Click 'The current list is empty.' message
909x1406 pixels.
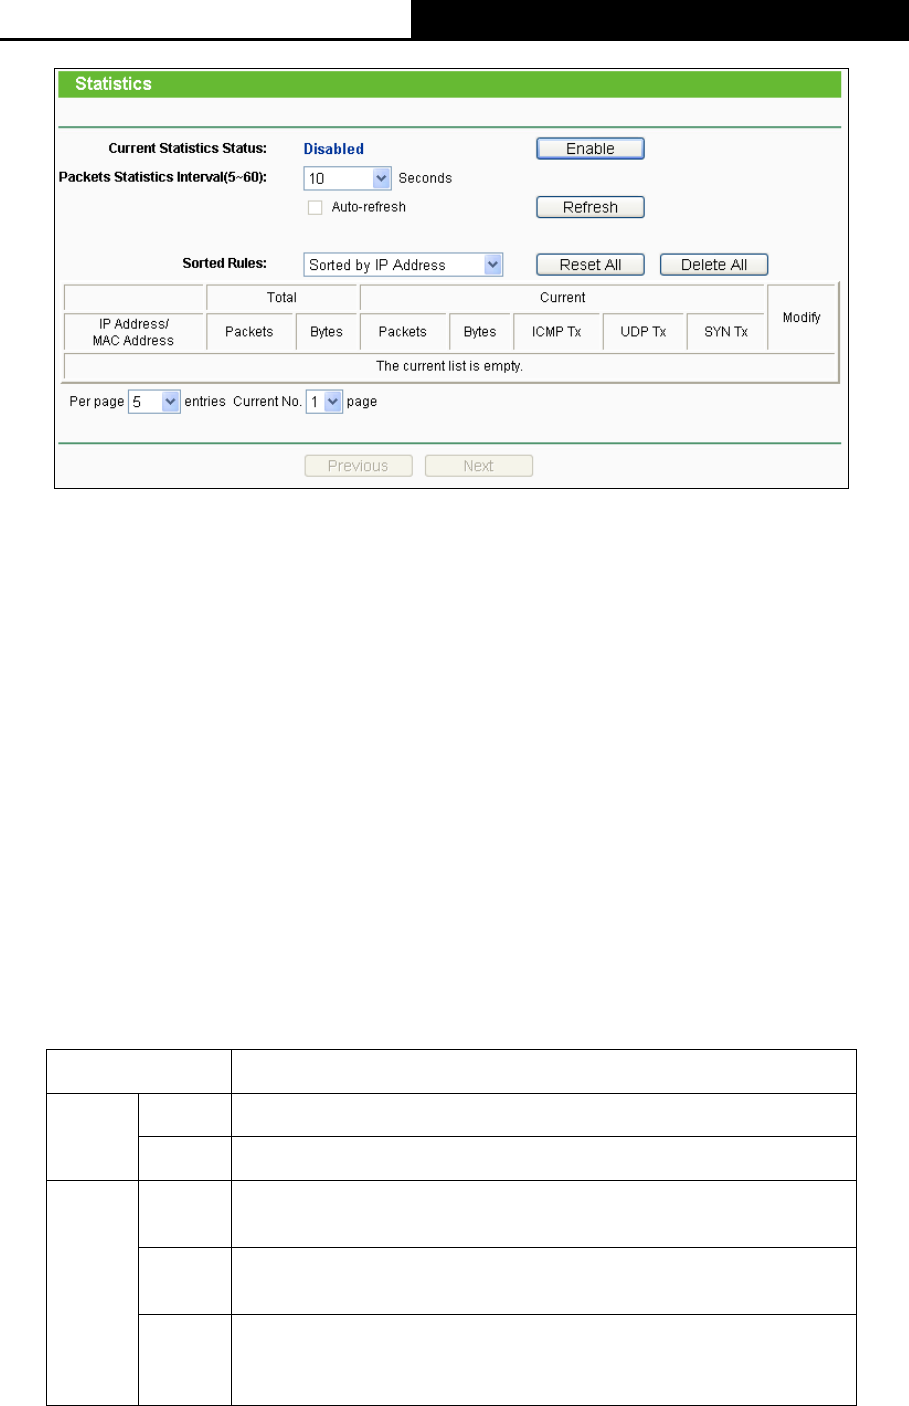tap(449, 366)
